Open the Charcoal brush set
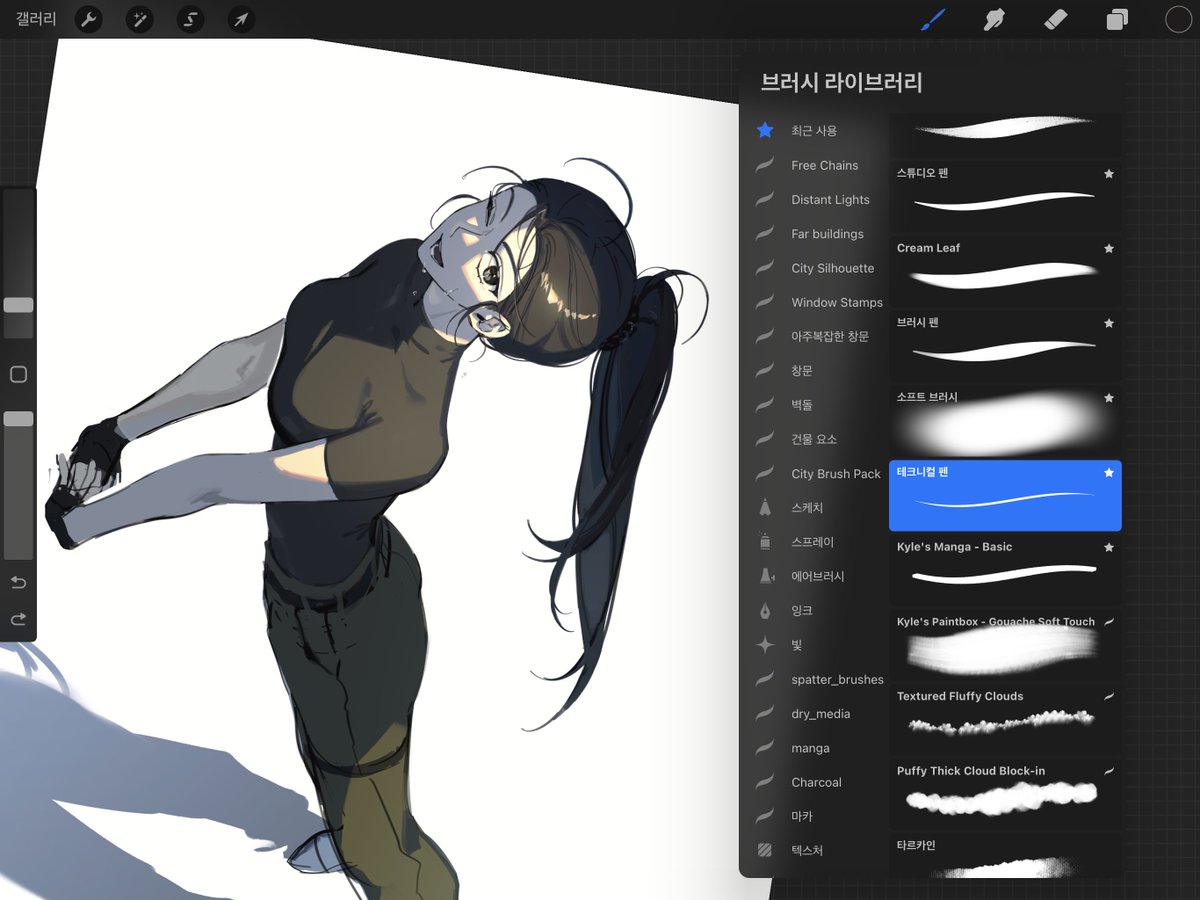This screenshot has width=1200, height=900. coord(814,782)
